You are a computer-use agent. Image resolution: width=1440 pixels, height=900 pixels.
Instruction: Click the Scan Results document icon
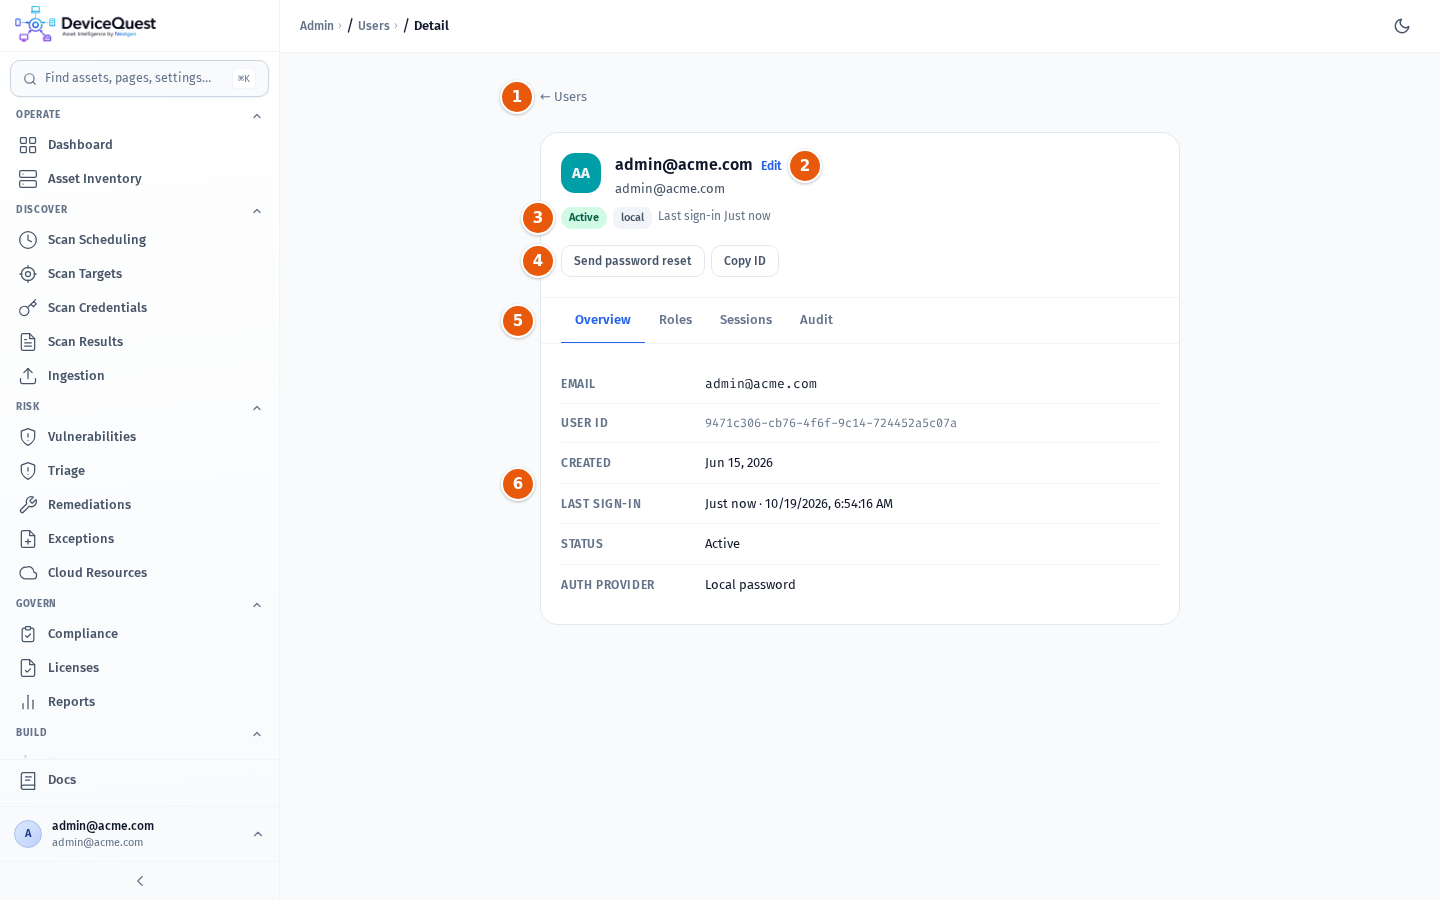tap(28, 342)
